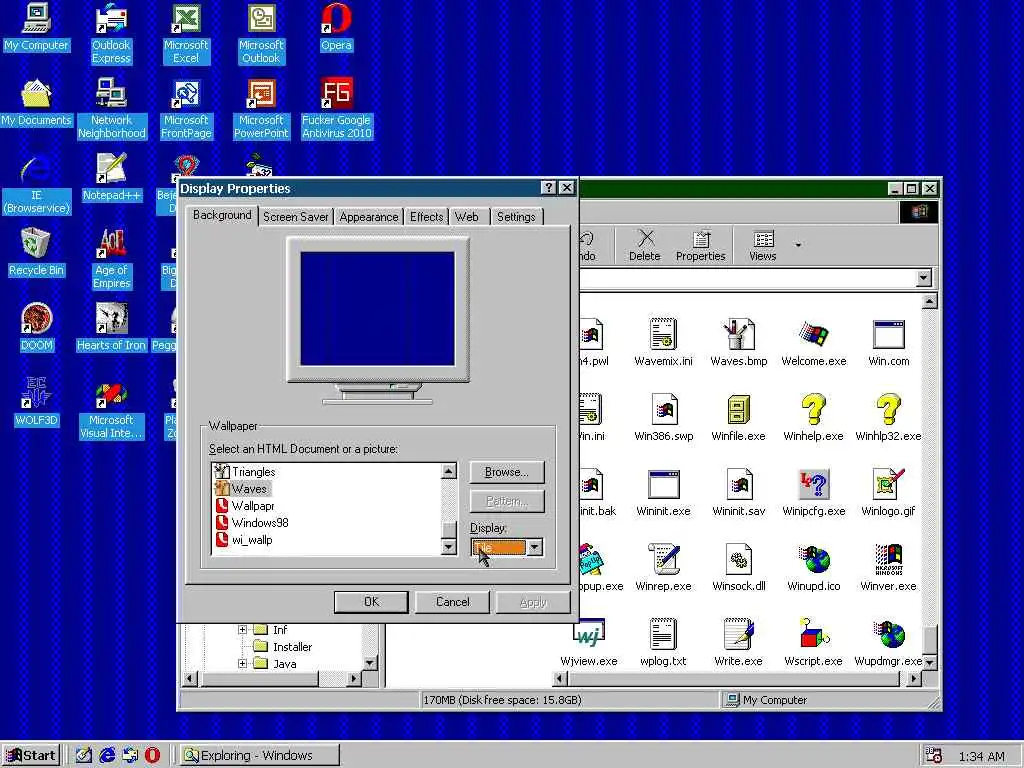
Task: Open the Start menu
Action: (x=31, y=756)
